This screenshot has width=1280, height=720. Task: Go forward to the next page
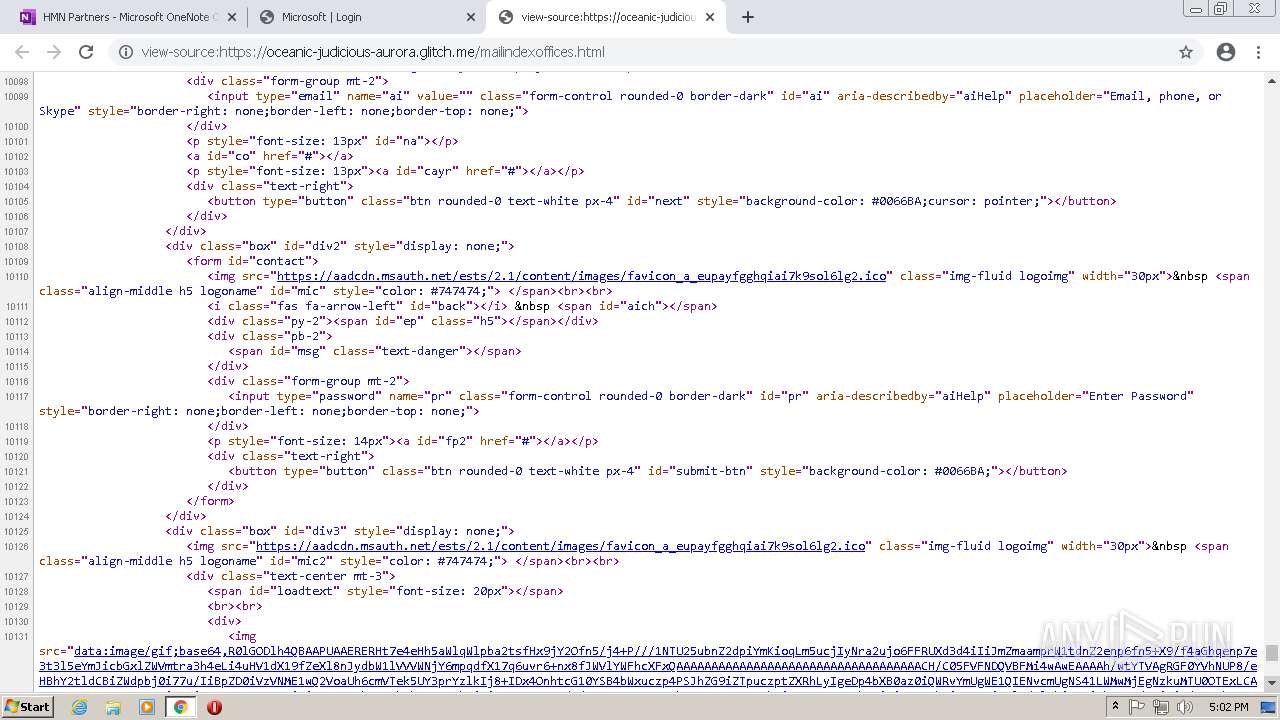coord(54,52)
